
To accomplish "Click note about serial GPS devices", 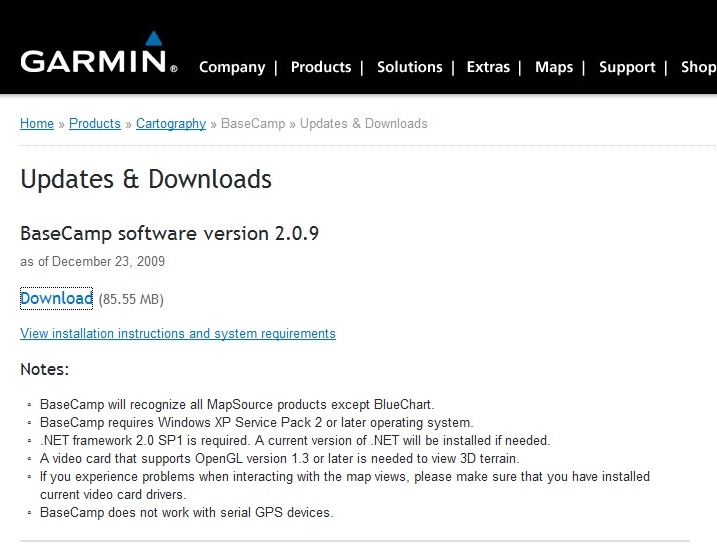I will tap(187, 513).
